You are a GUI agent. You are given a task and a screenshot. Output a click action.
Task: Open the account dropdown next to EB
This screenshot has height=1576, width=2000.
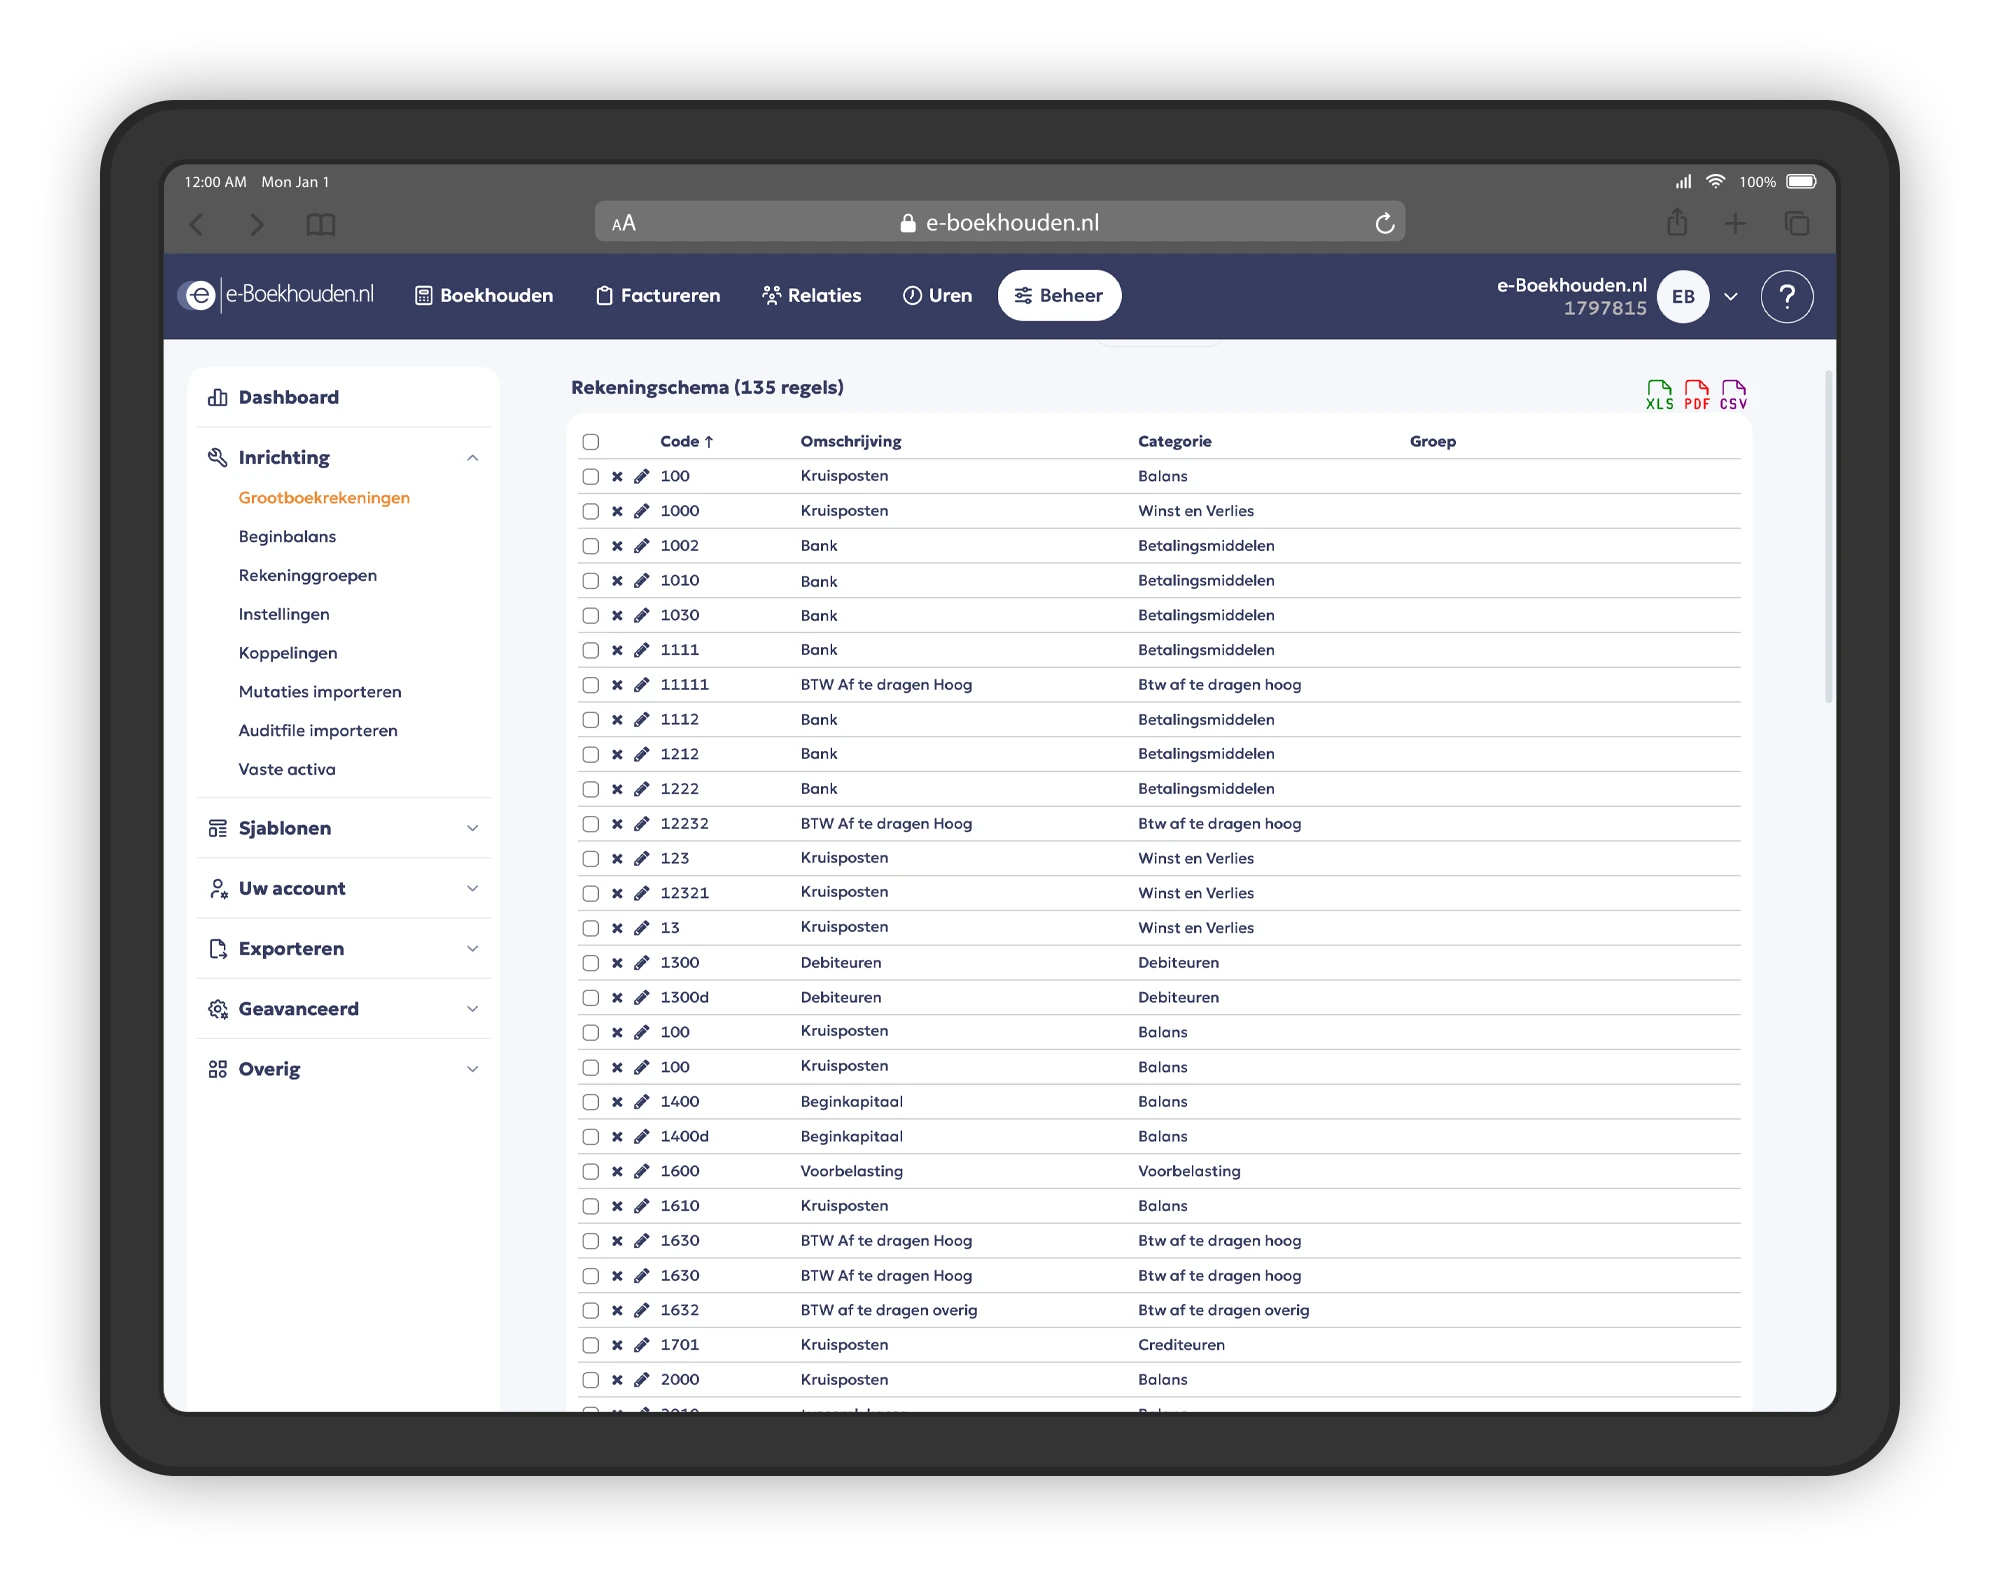(x=1731, y=297)
